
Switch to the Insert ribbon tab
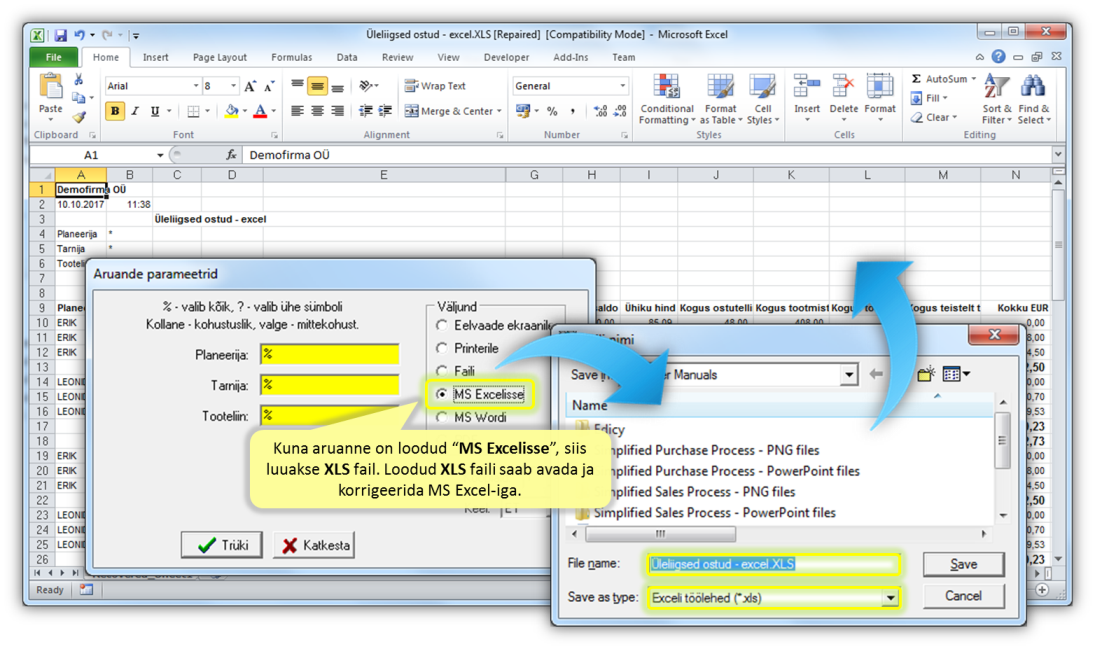tap(155, 57)
